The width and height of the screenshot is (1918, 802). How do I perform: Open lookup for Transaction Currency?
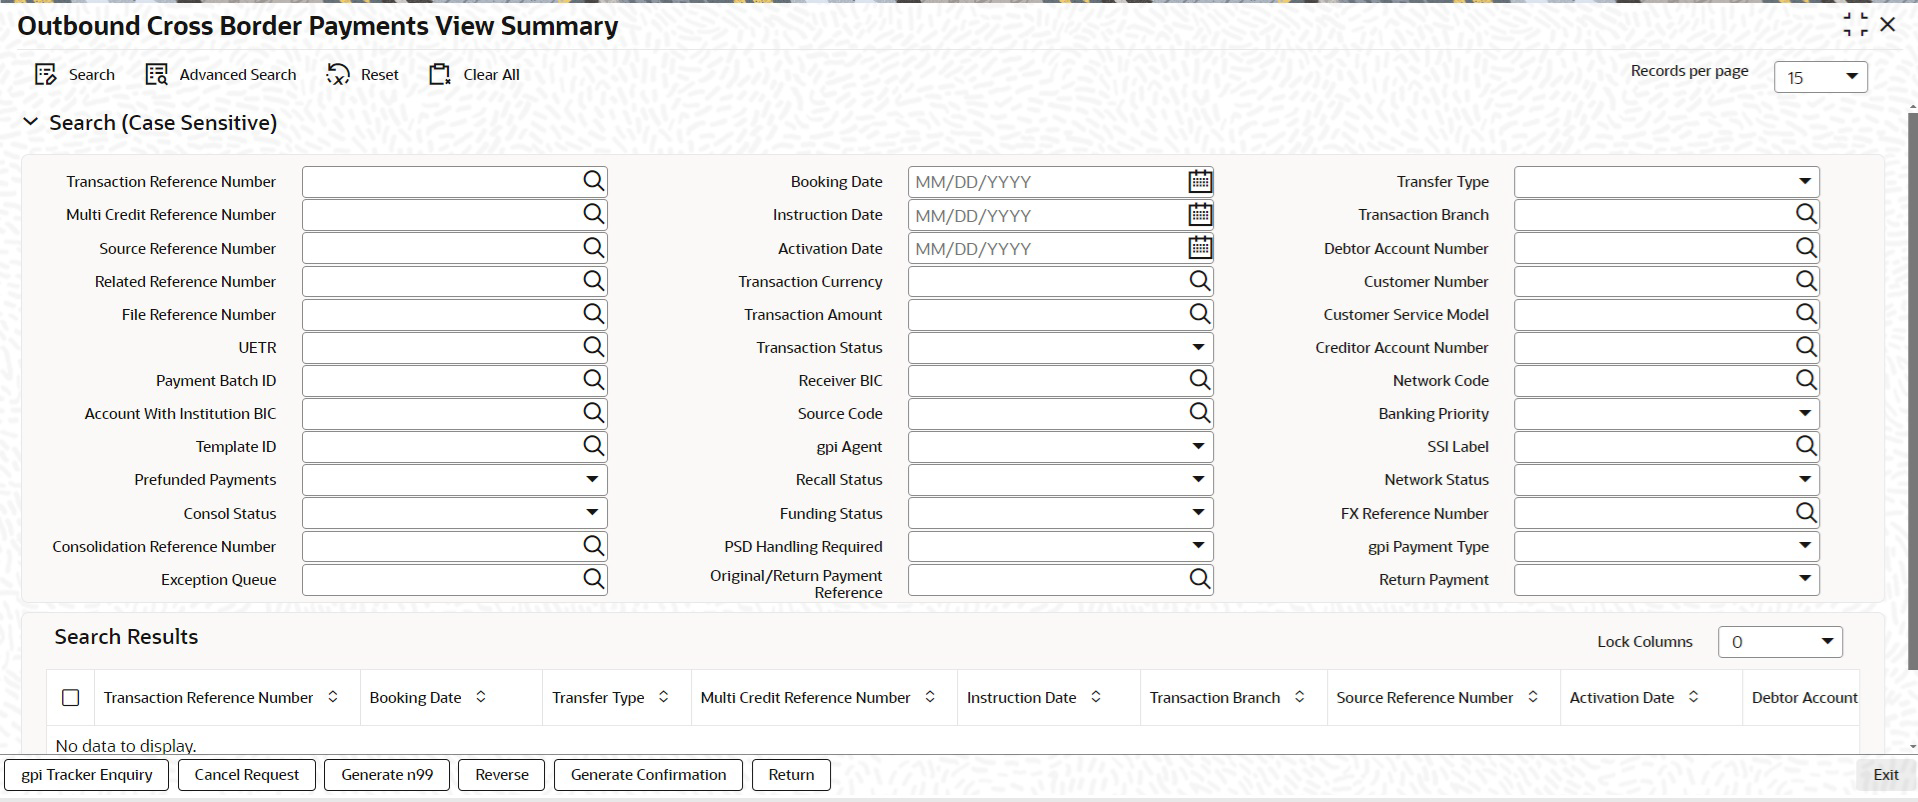coord(1200,281)
